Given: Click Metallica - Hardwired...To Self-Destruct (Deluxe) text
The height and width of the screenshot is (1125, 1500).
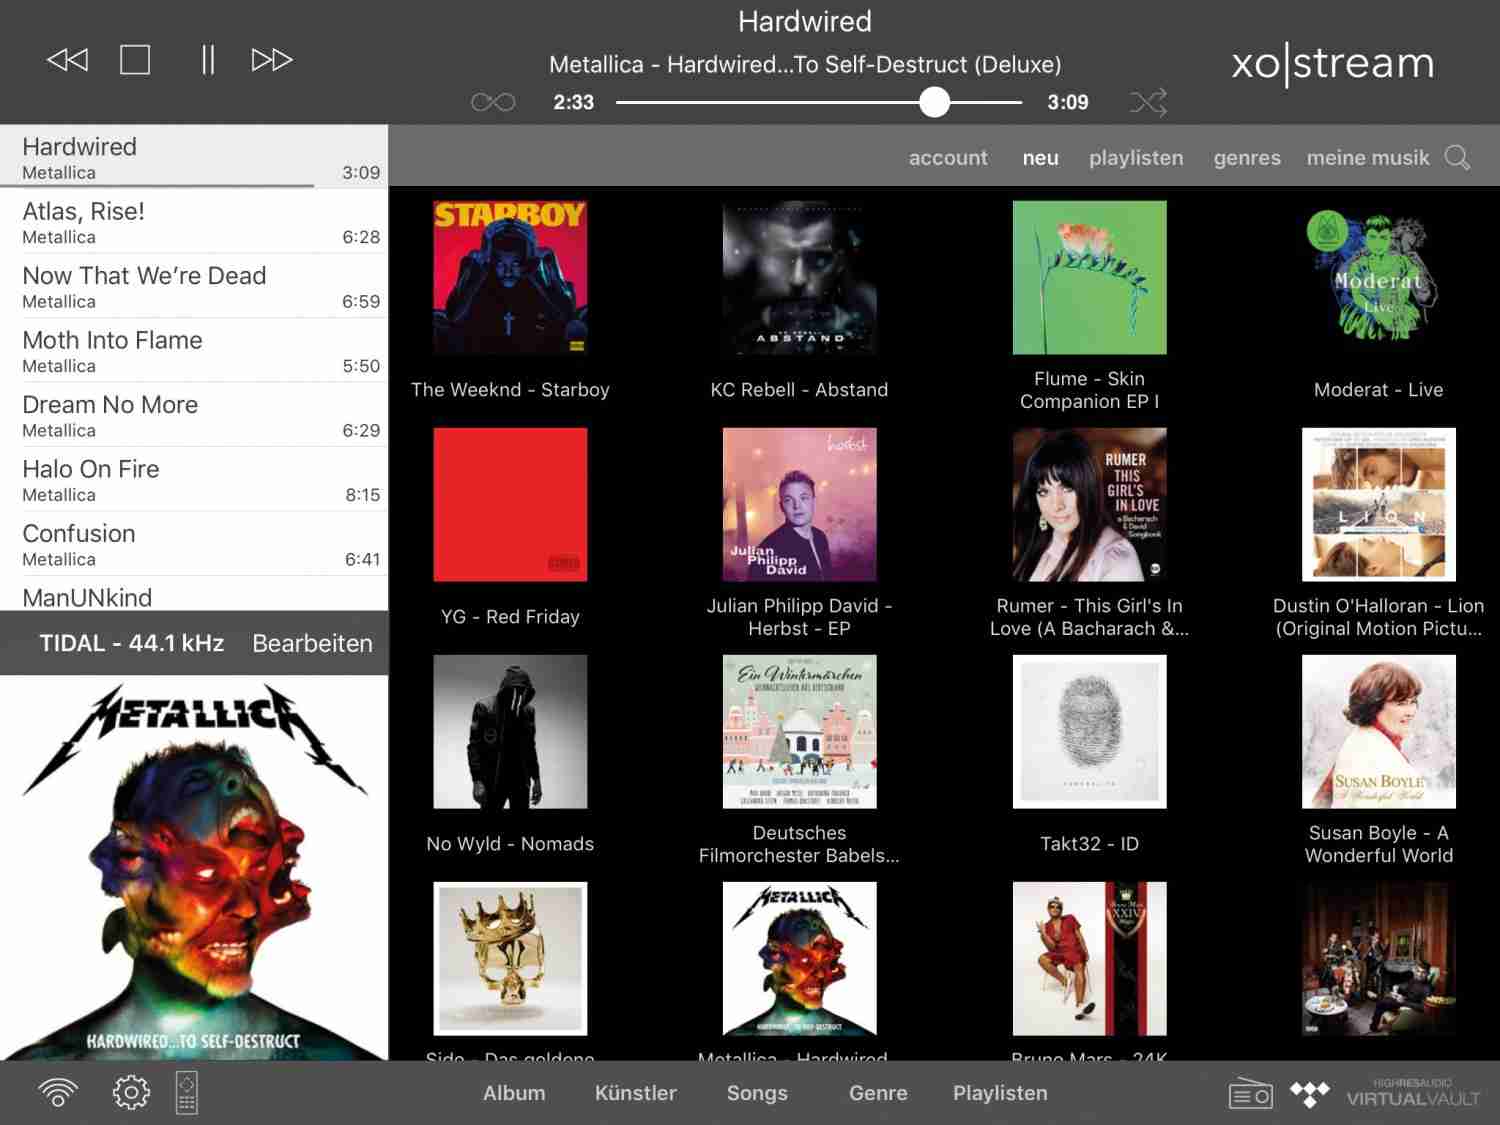Looking at the screenshot, I should click(804, 65).
